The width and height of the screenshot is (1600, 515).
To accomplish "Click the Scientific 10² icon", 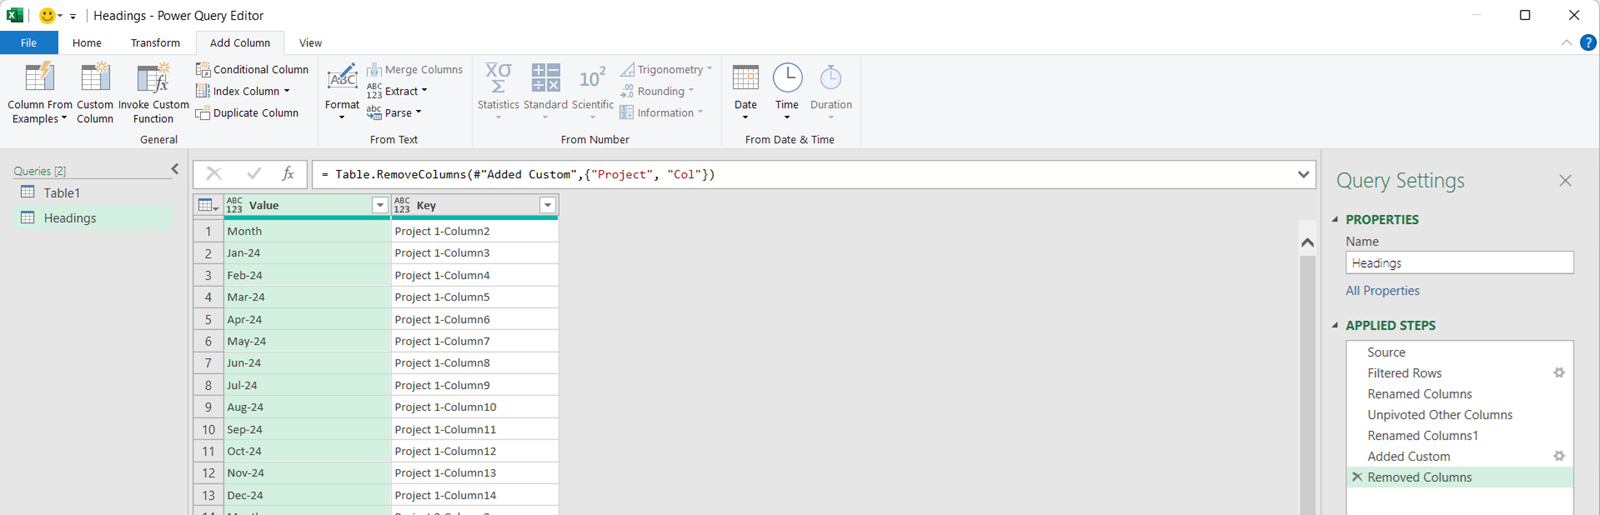I will pyautogui.click(x=592, y=77).
